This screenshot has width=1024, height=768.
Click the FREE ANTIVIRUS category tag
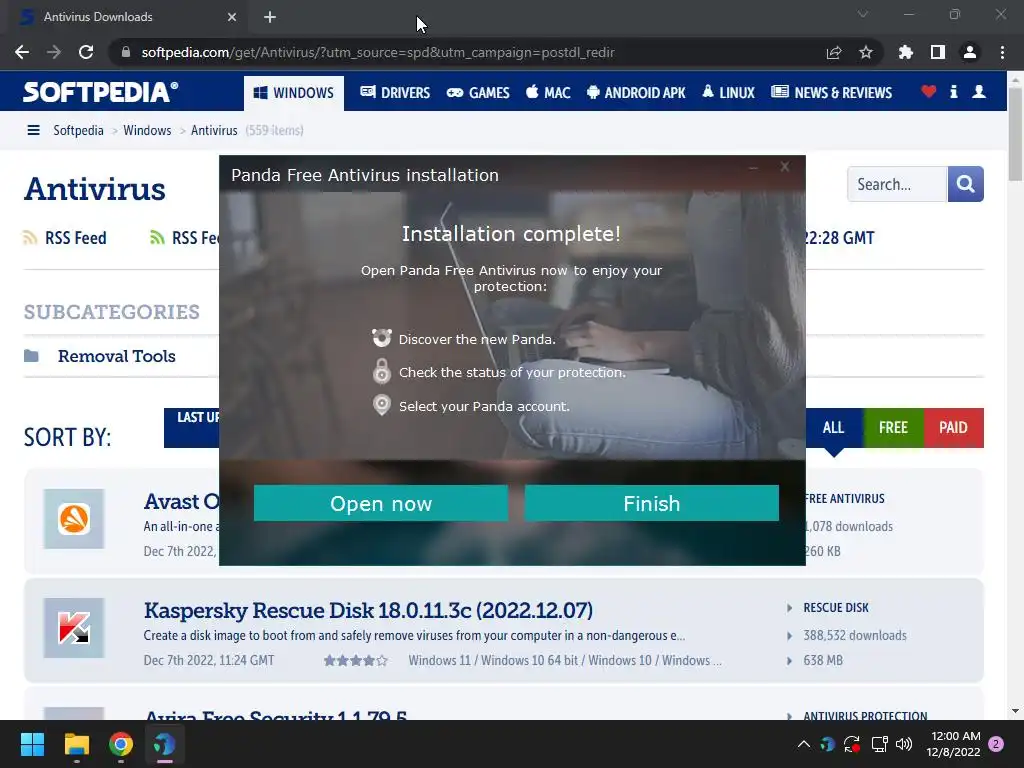(844, 498)
